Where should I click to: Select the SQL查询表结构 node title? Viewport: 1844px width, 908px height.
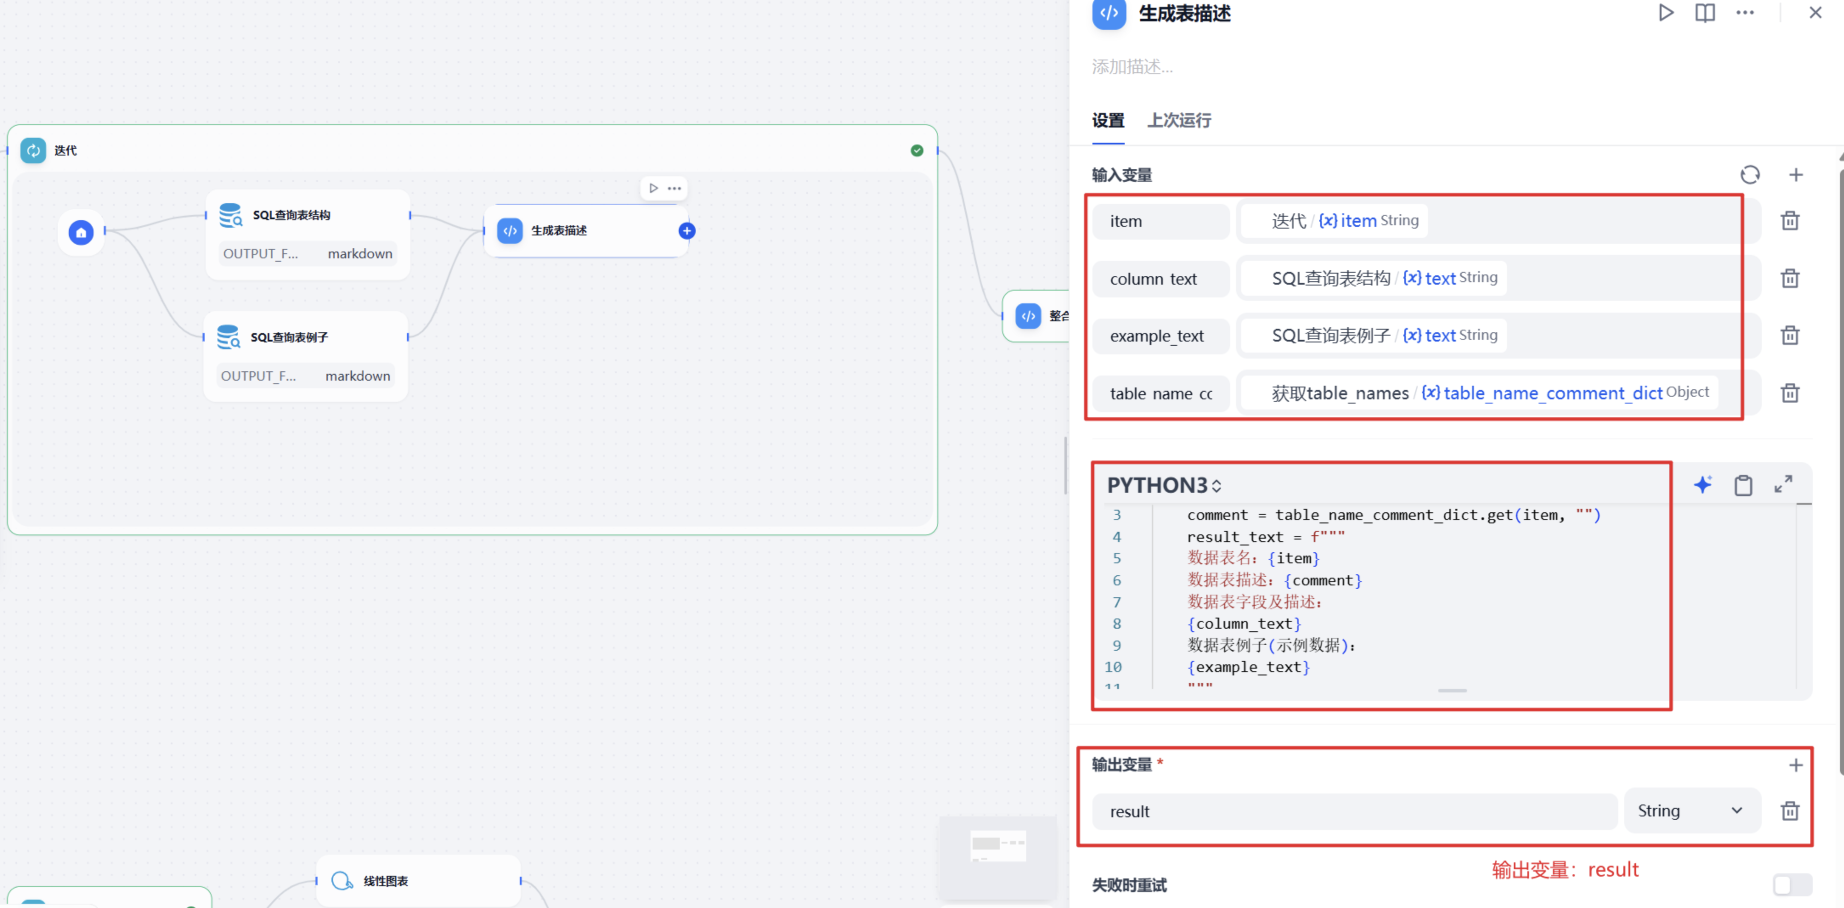291,215
